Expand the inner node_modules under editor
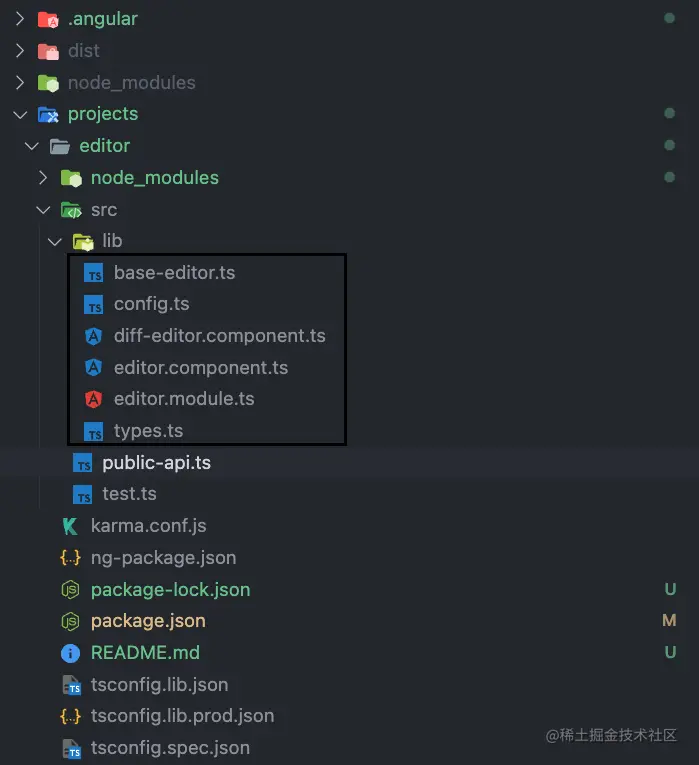699x765 pixels. pyautogui.click(x=43, y=178)
